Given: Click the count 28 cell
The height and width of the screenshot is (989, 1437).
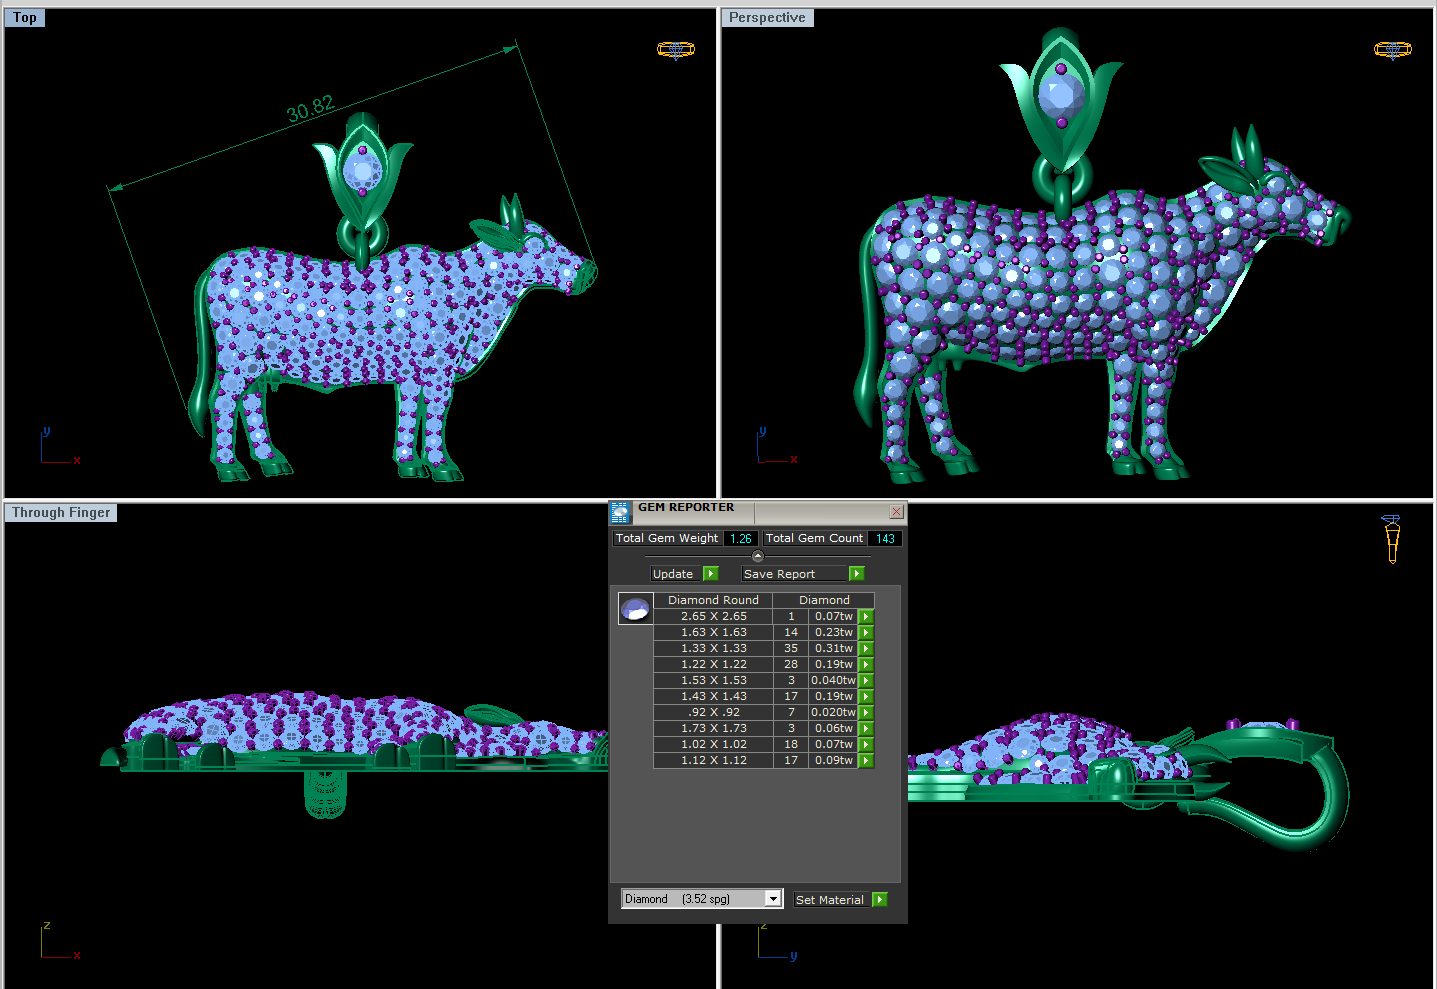Looking at the screenshot, I should point(791,665).
